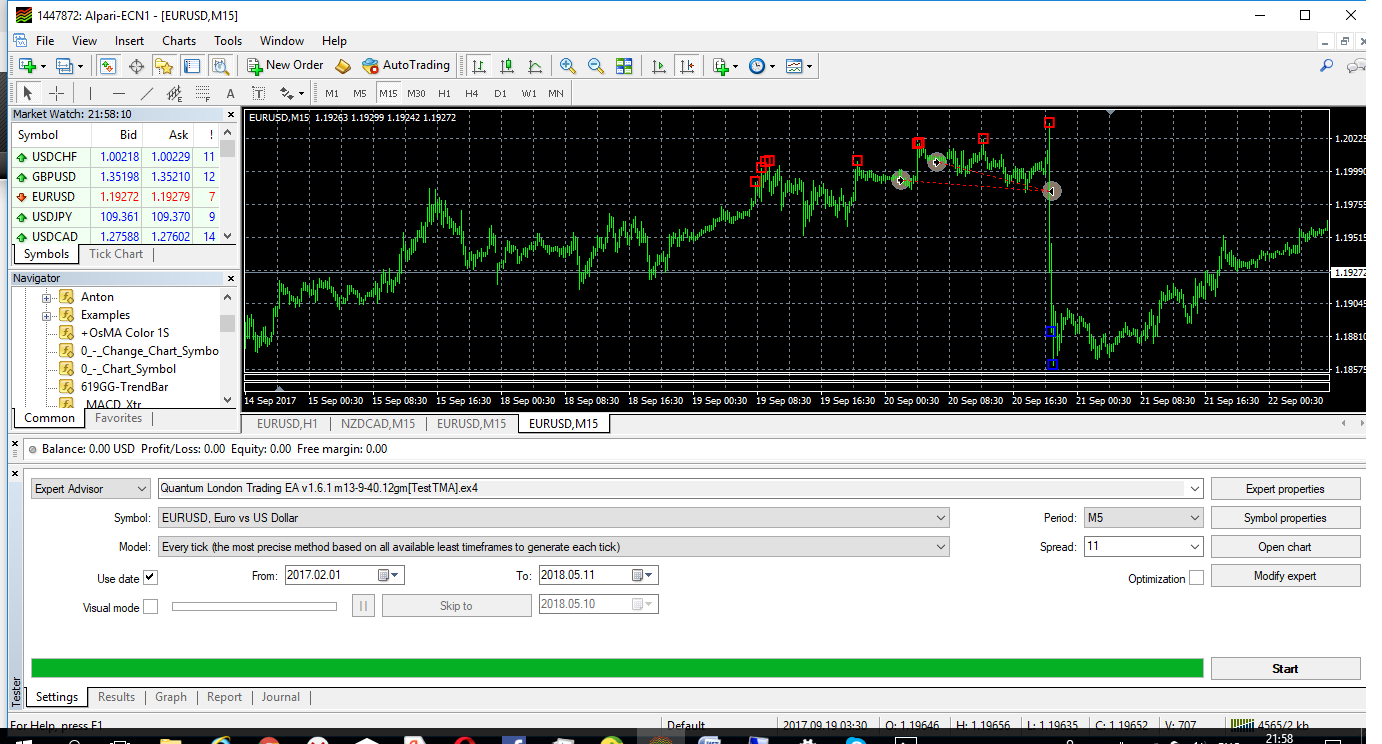Open the Charts menu
This screenshot has height=744, width=1382.
(x=179, y=41)
